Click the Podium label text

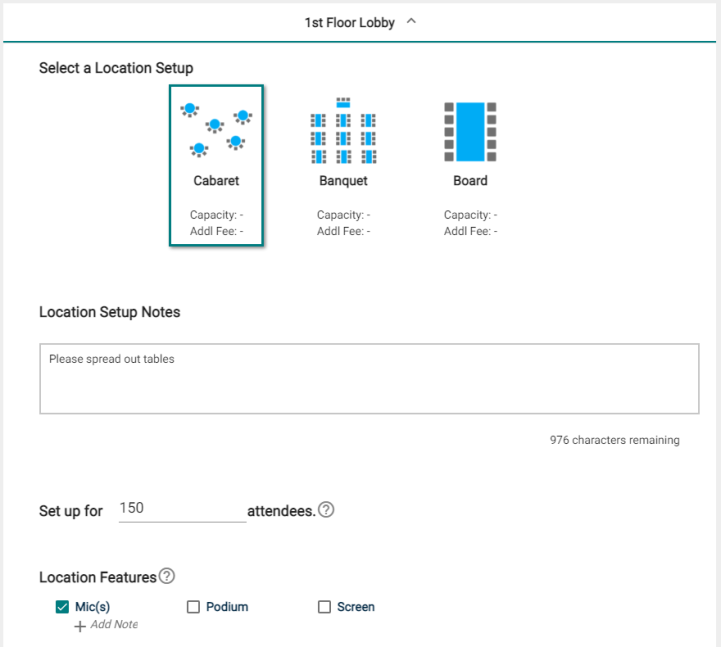(227, 607)
